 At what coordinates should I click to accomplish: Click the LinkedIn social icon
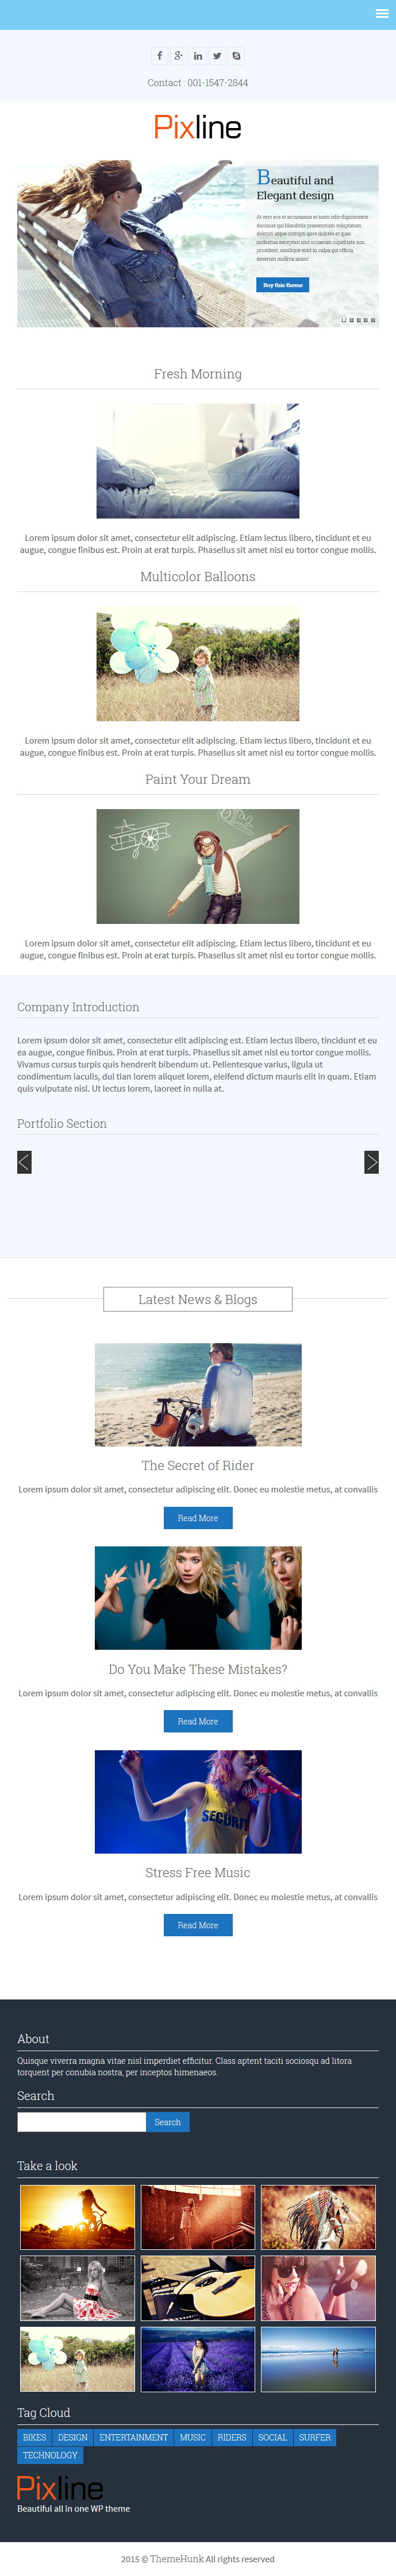pyautogui.click(x=198, y=56)
